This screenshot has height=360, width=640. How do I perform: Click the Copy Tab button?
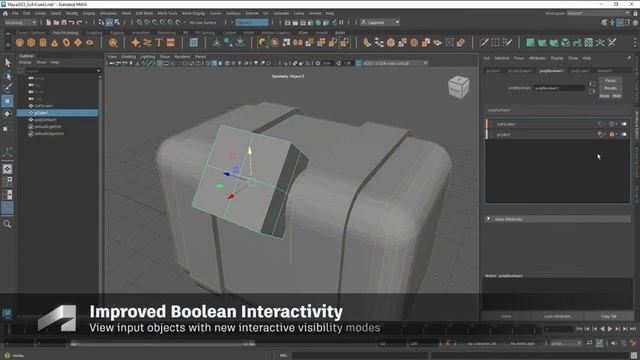click(609, 316)
